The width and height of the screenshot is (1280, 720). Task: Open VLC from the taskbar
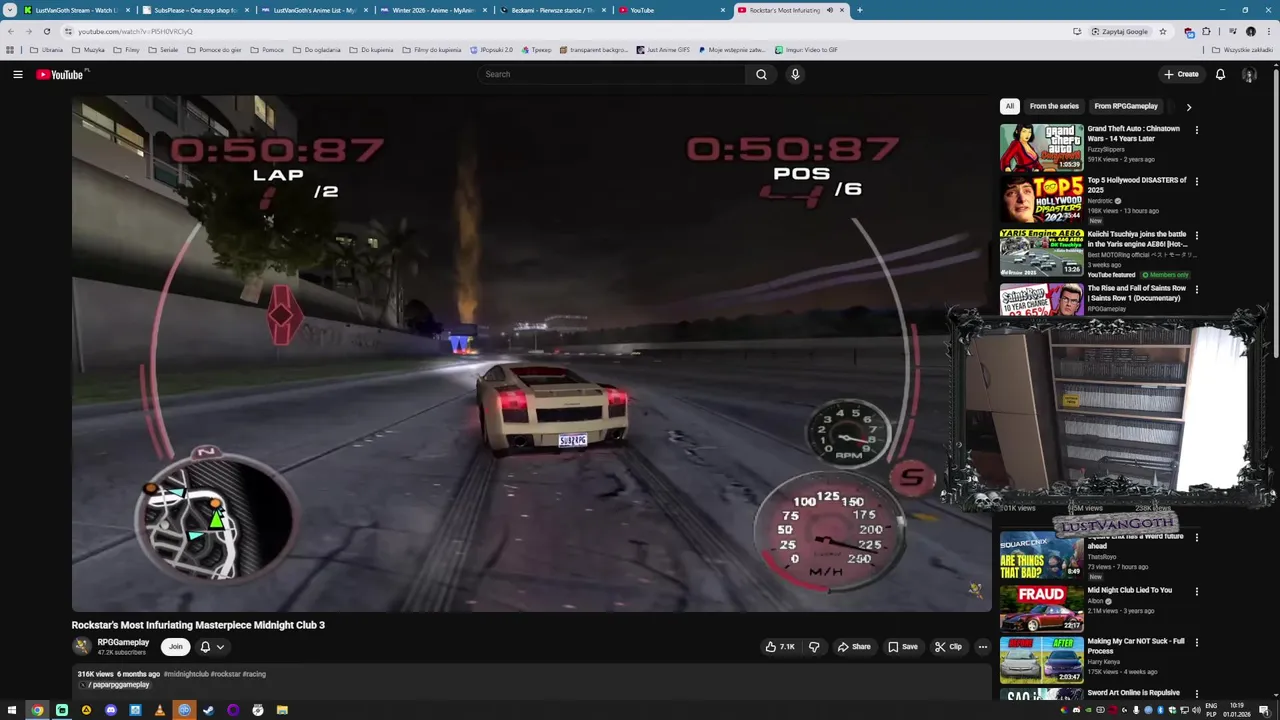tap(159, 710)
